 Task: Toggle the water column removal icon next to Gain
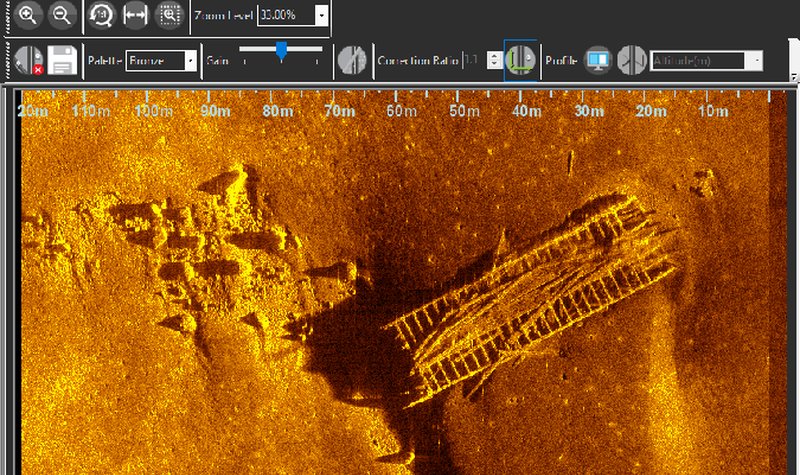click(x=352, y=60)
